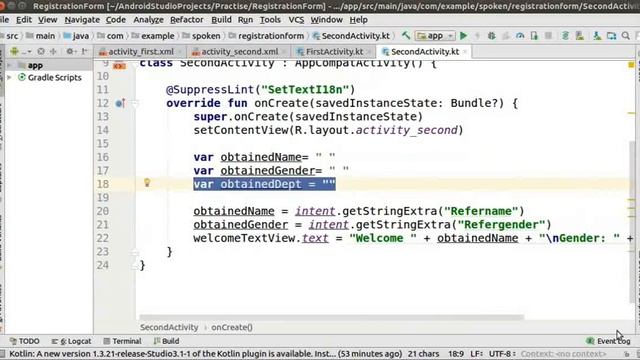Open the Code menu
This screenshot has height=360, width=640.
coord(116,20)
